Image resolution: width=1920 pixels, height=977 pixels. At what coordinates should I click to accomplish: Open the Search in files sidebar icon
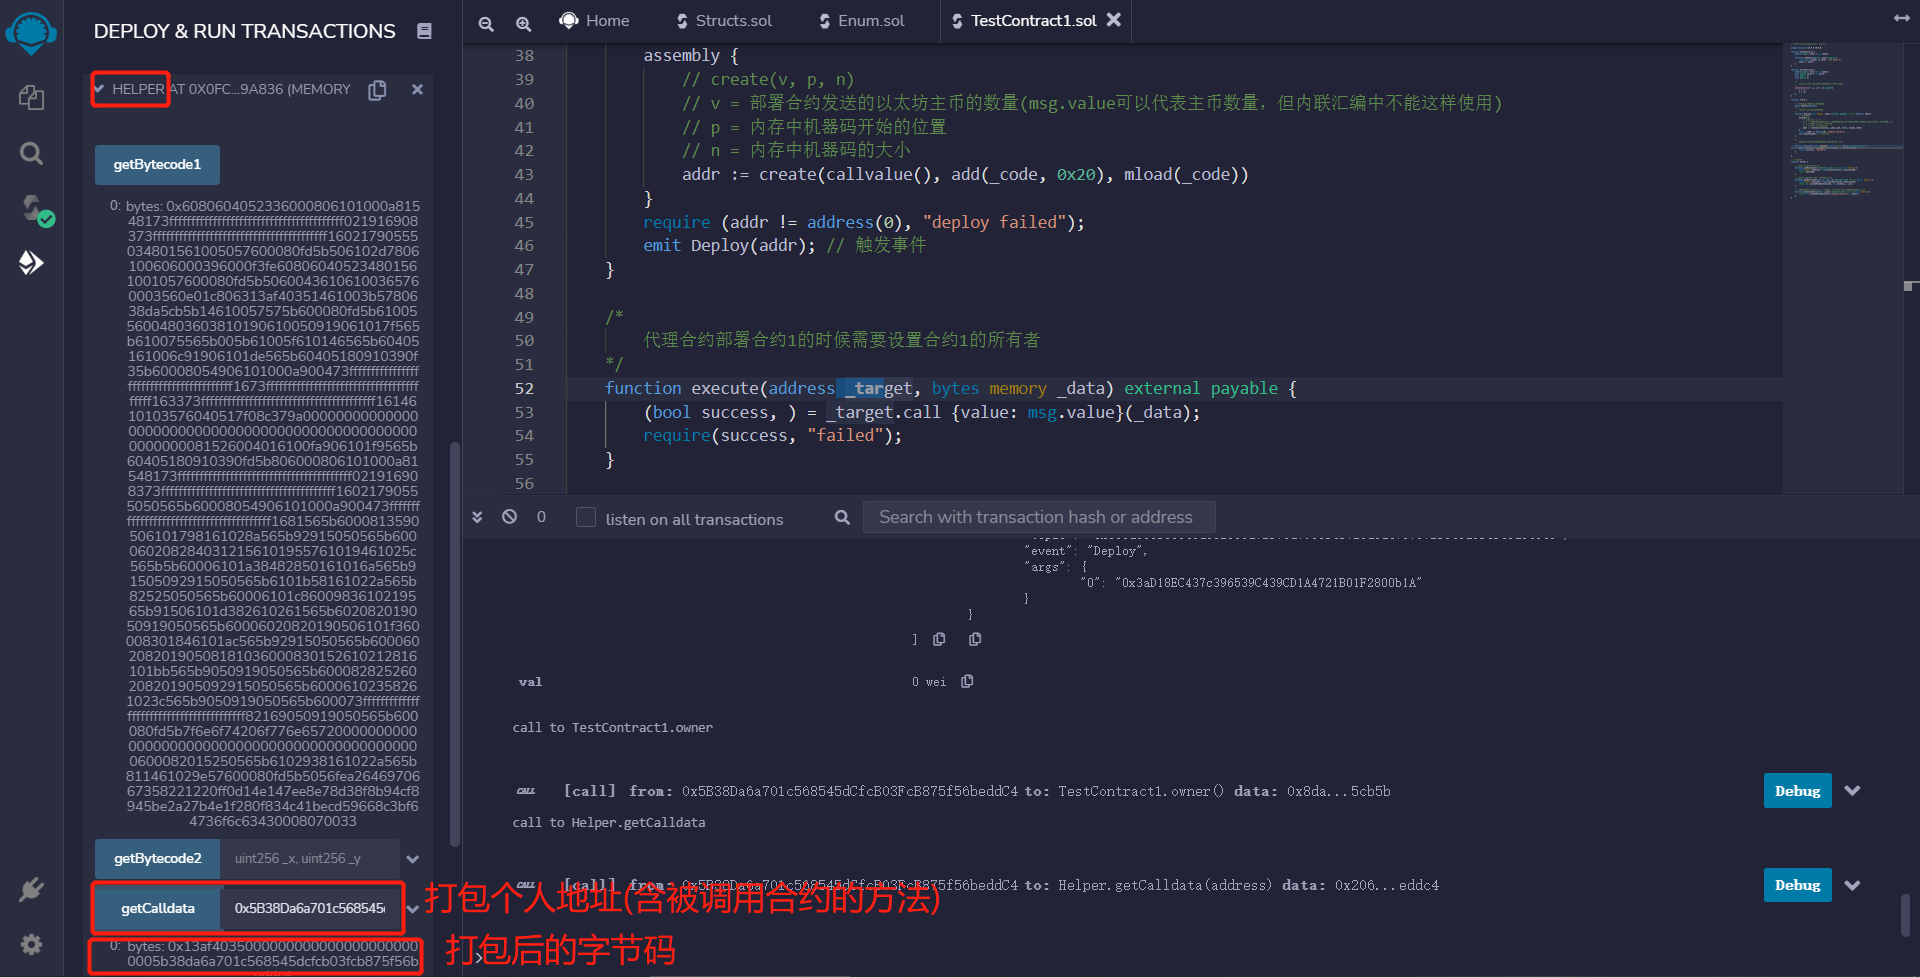(31, 153)
